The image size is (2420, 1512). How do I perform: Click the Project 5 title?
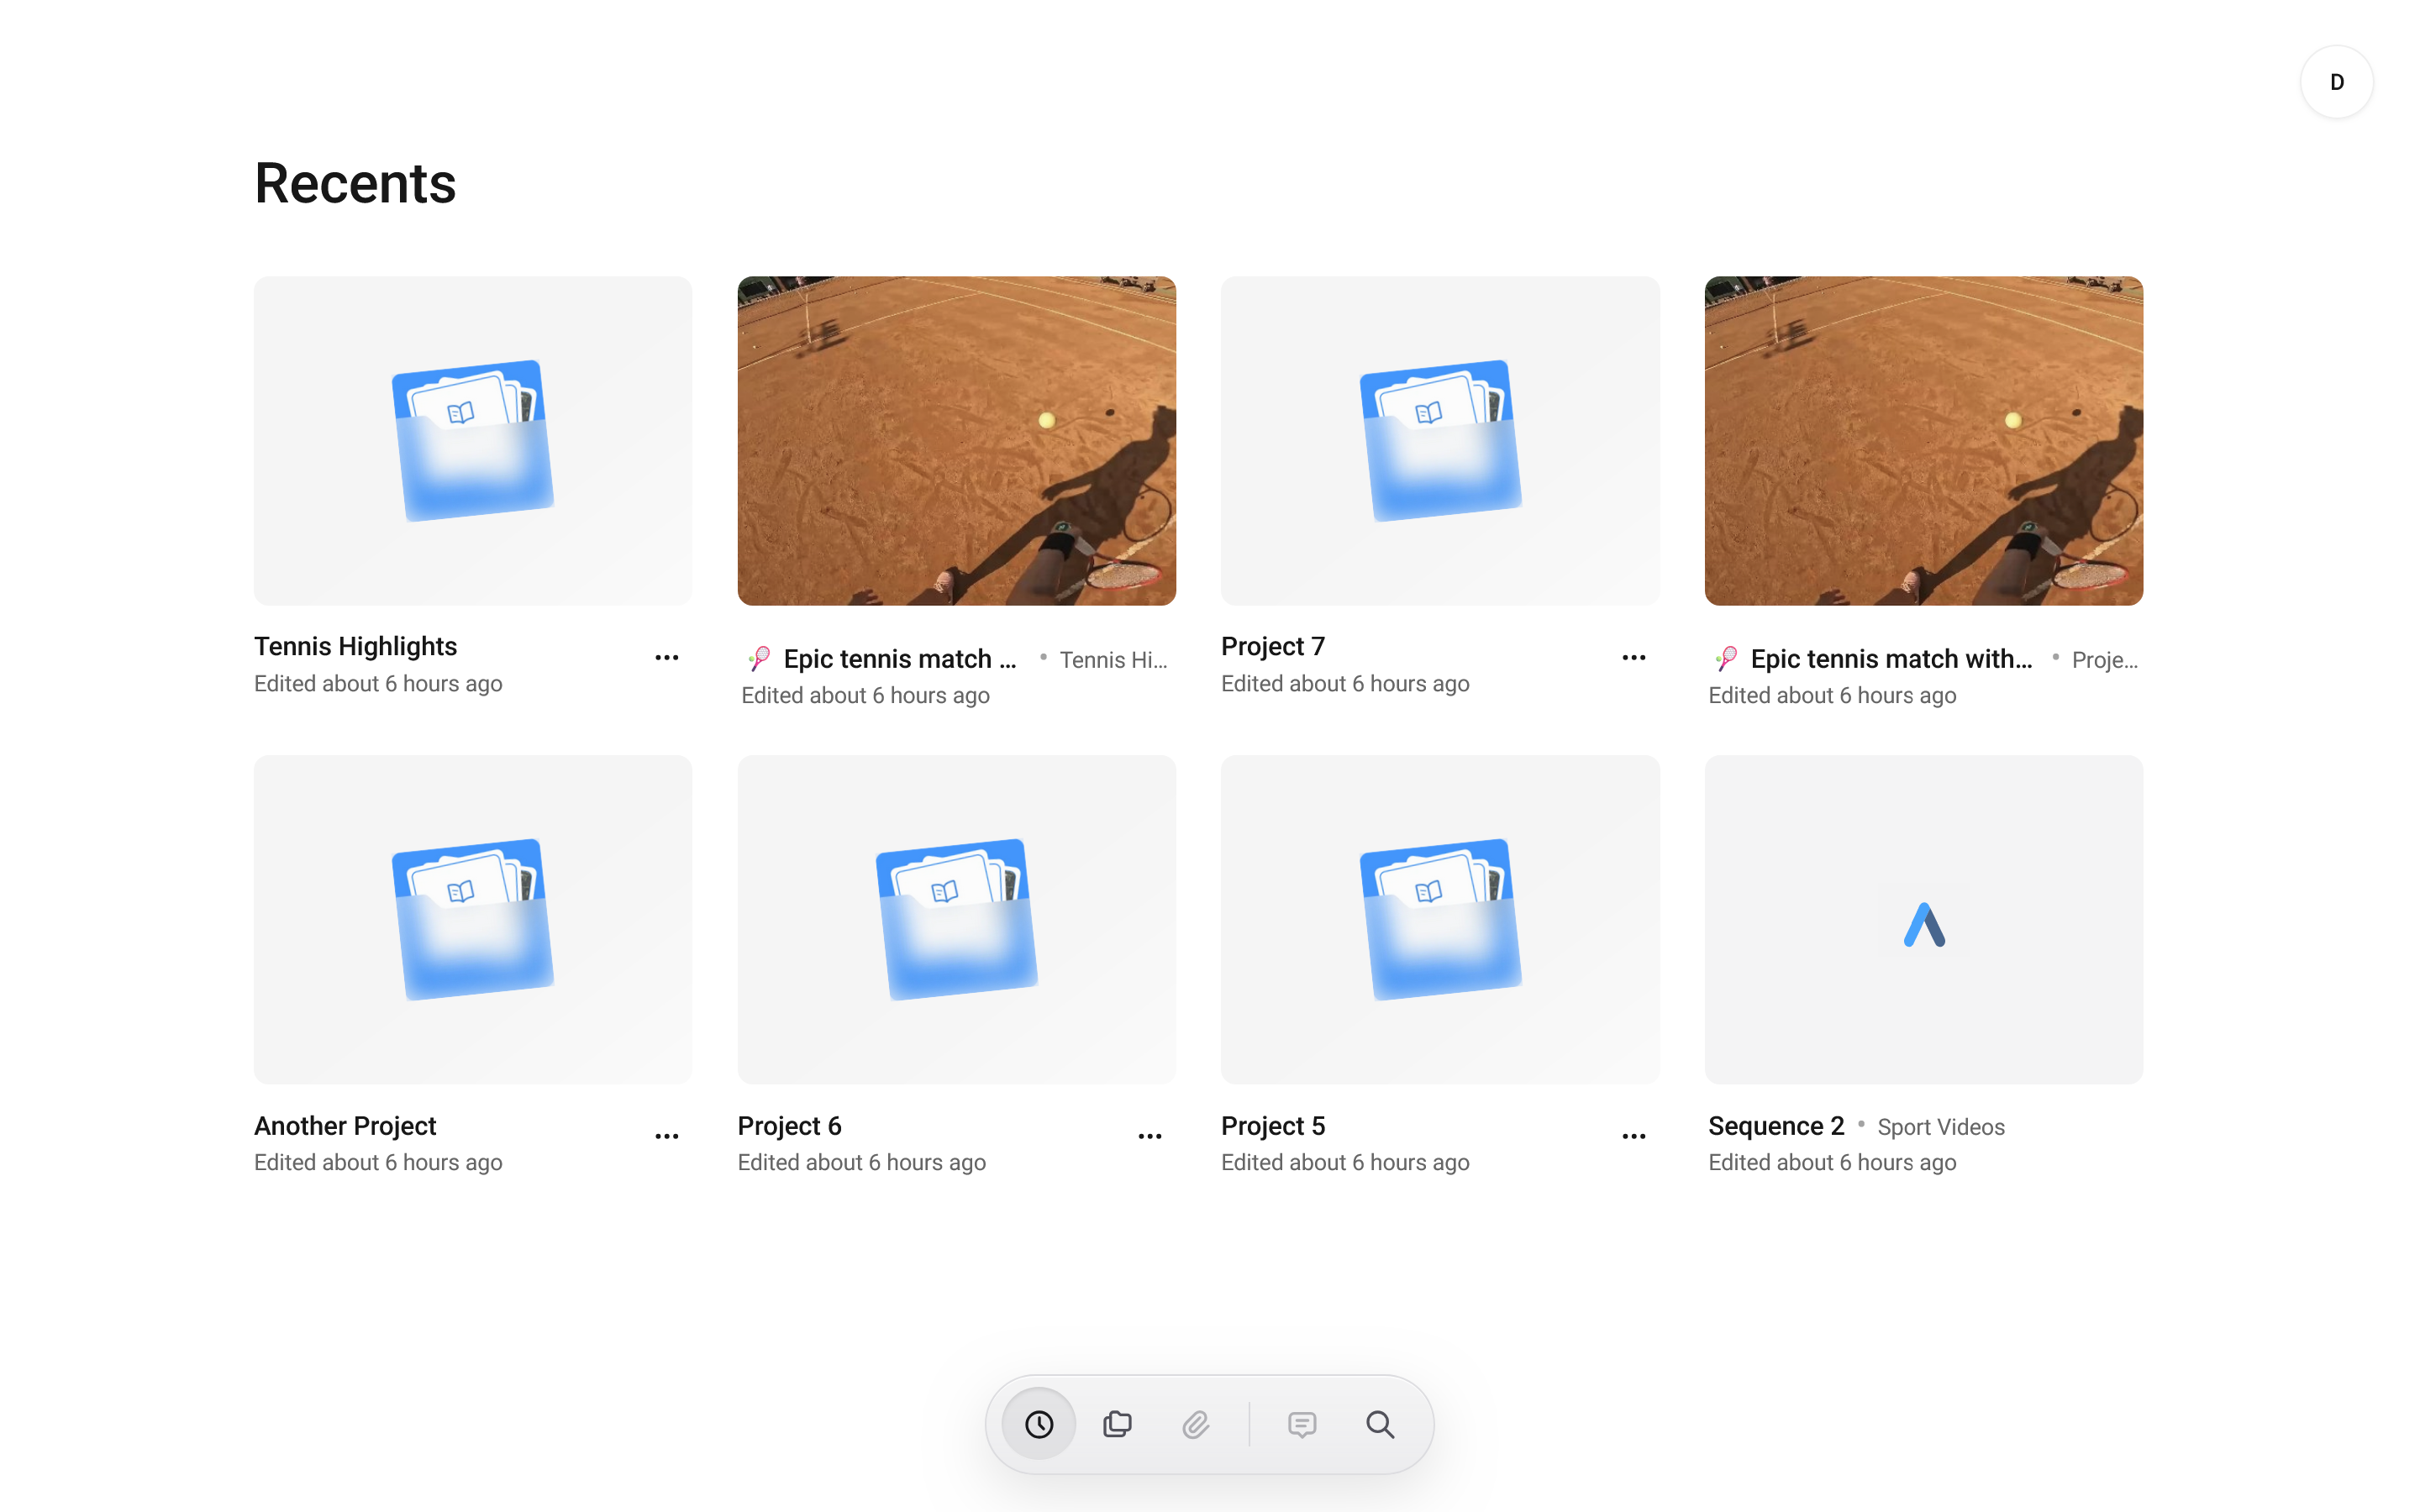coord(1273,1126)
